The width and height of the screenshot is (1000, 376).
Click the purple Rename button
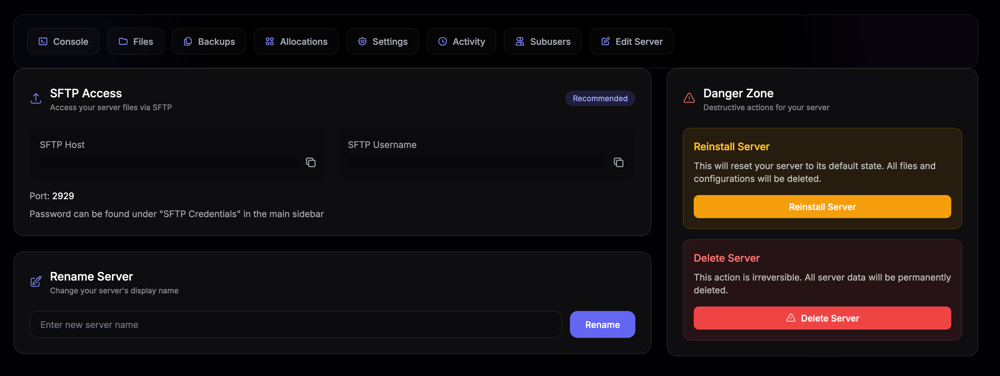point(602,324)
